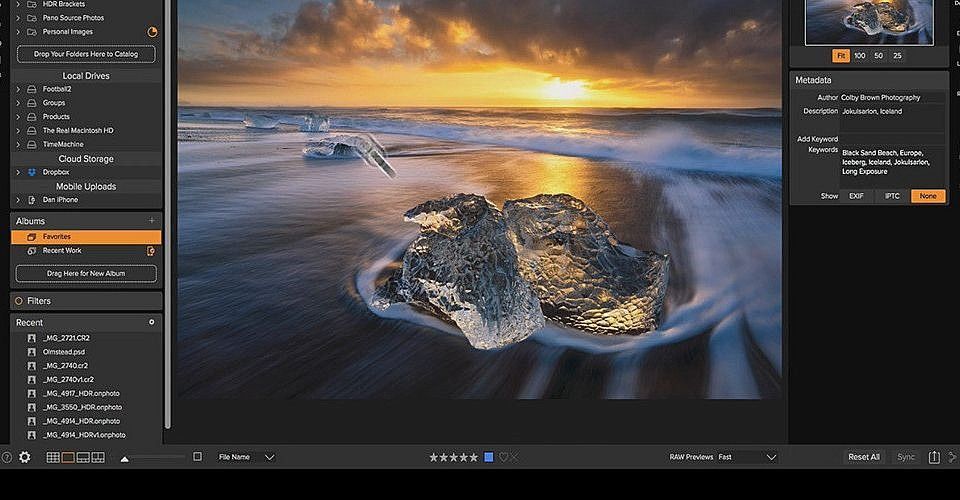Click the _MG_2721.CR2 file icon

tap(32, 338)
